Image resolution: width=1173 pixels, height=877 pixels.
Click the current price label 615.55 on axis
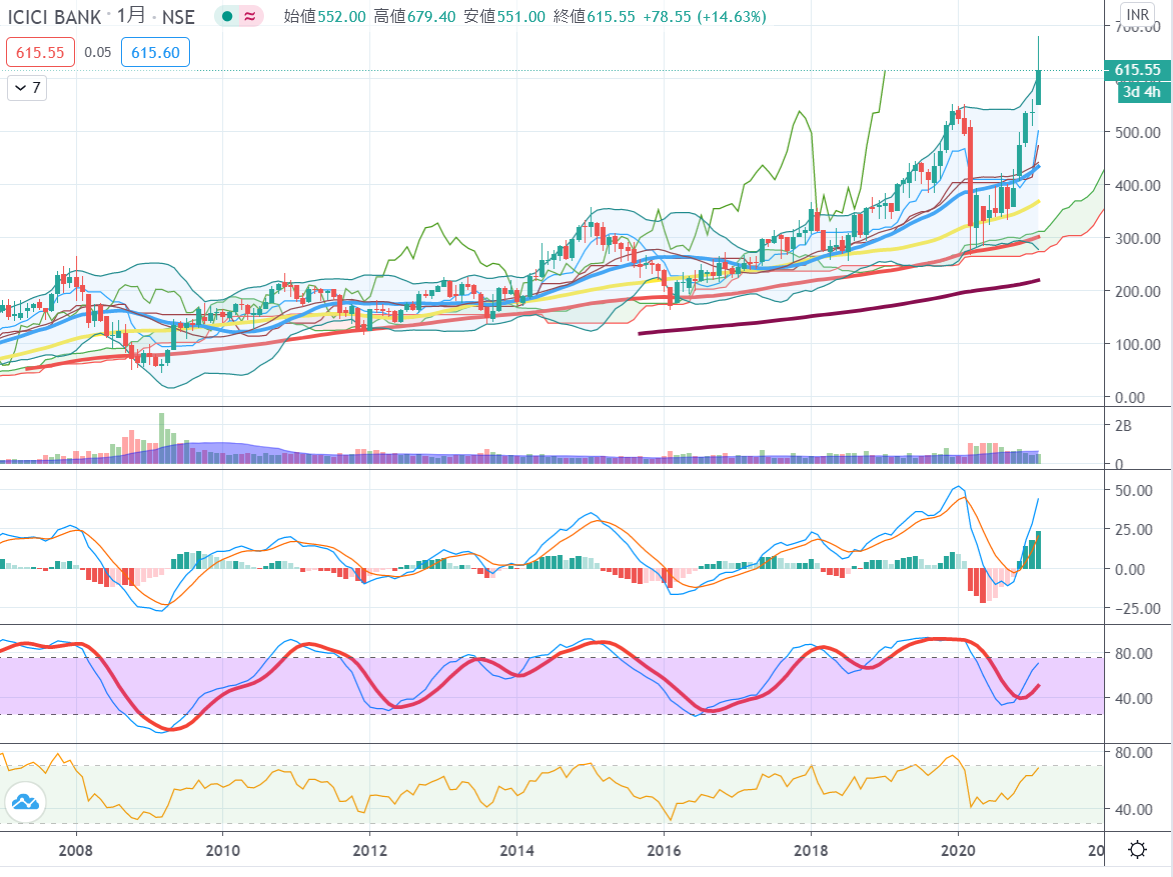1137,70
